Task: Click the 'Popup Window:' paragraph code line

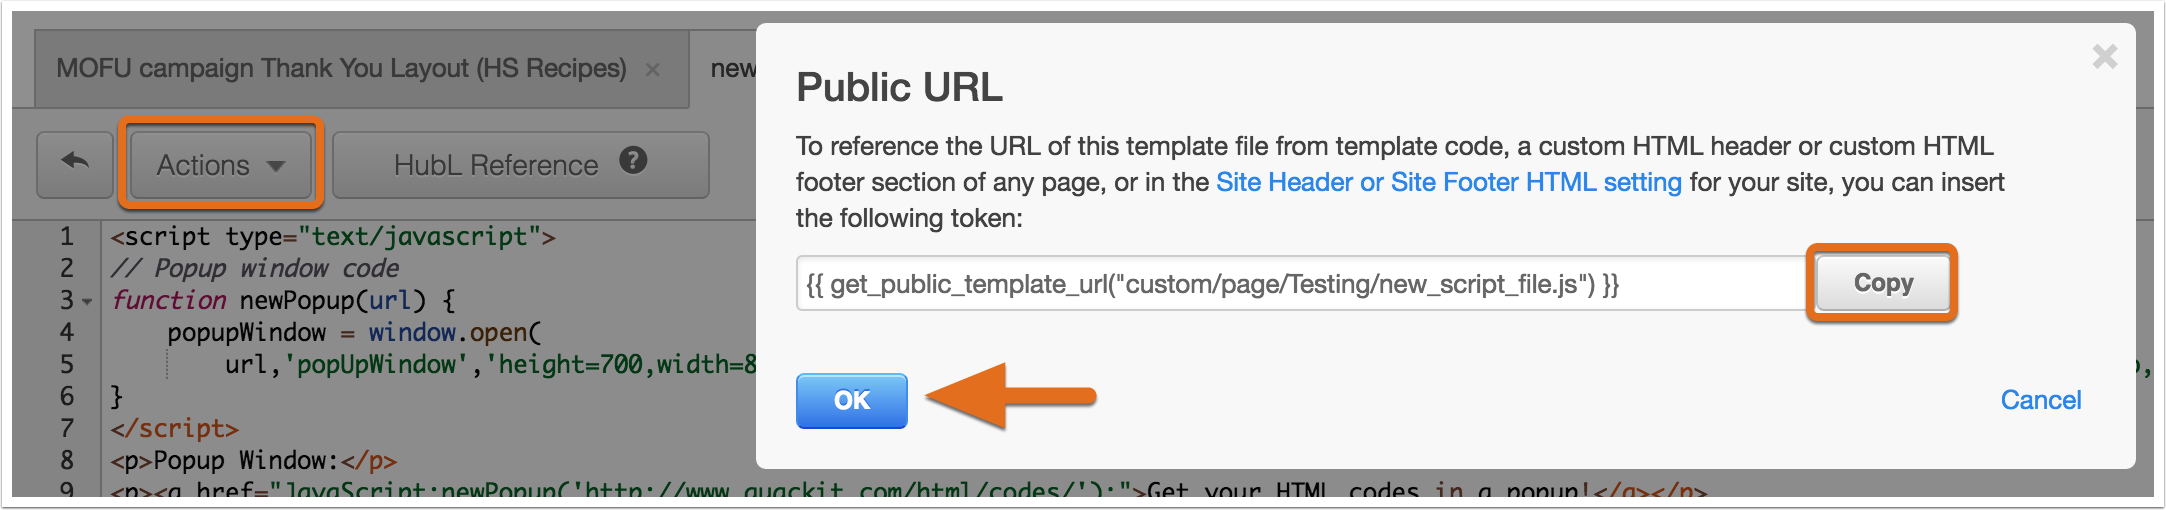Action: pos(254,461)
